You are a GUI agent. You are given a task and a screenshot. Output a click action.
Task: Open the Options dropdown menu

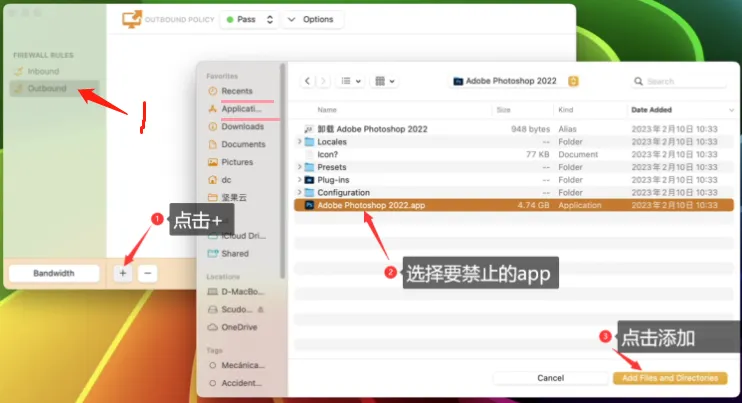click(x=312, y=19)
